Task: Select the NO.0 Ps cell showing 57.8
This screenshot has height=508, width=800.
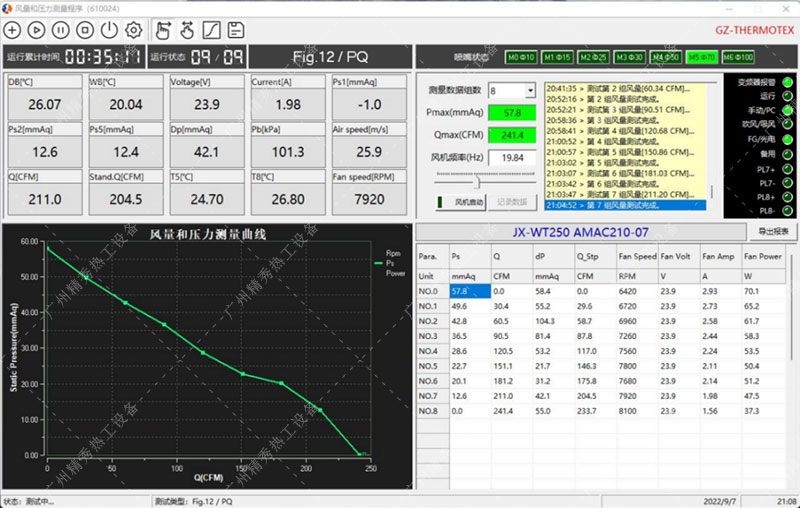Action: tap(468, 291)
